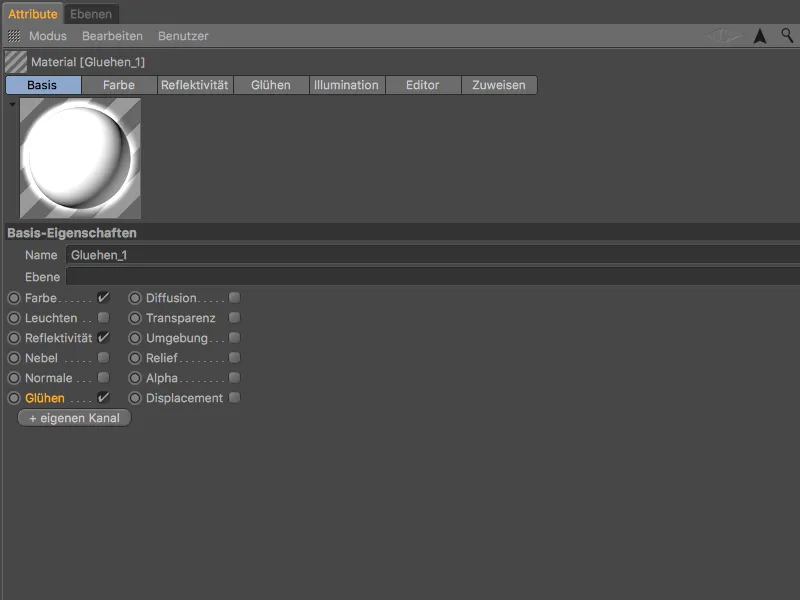The image size is (800, 600).
Task: Click the material sphere preview thumbnail
Action: (x=80, y=159)
